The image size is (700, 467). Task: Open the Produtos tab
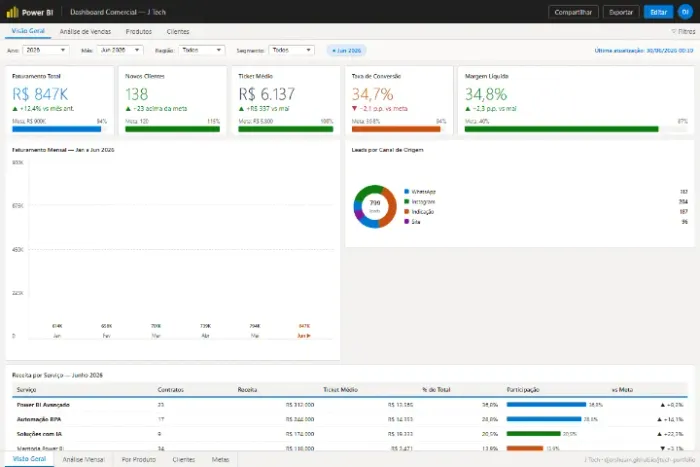pyautogui.click(x=139, y=32)
